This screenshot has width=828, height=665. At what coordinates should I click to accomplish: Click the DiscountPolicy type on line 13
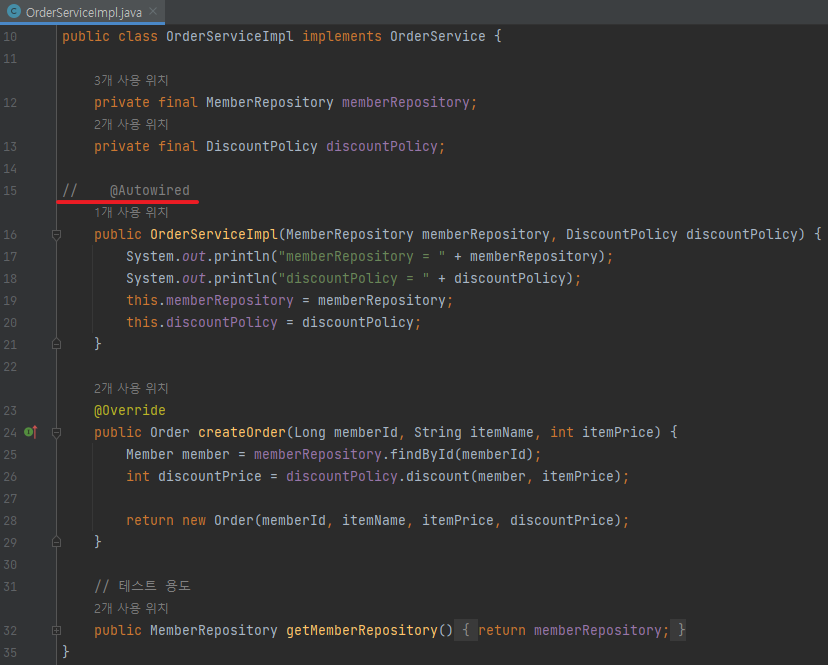tap(261, 146)
